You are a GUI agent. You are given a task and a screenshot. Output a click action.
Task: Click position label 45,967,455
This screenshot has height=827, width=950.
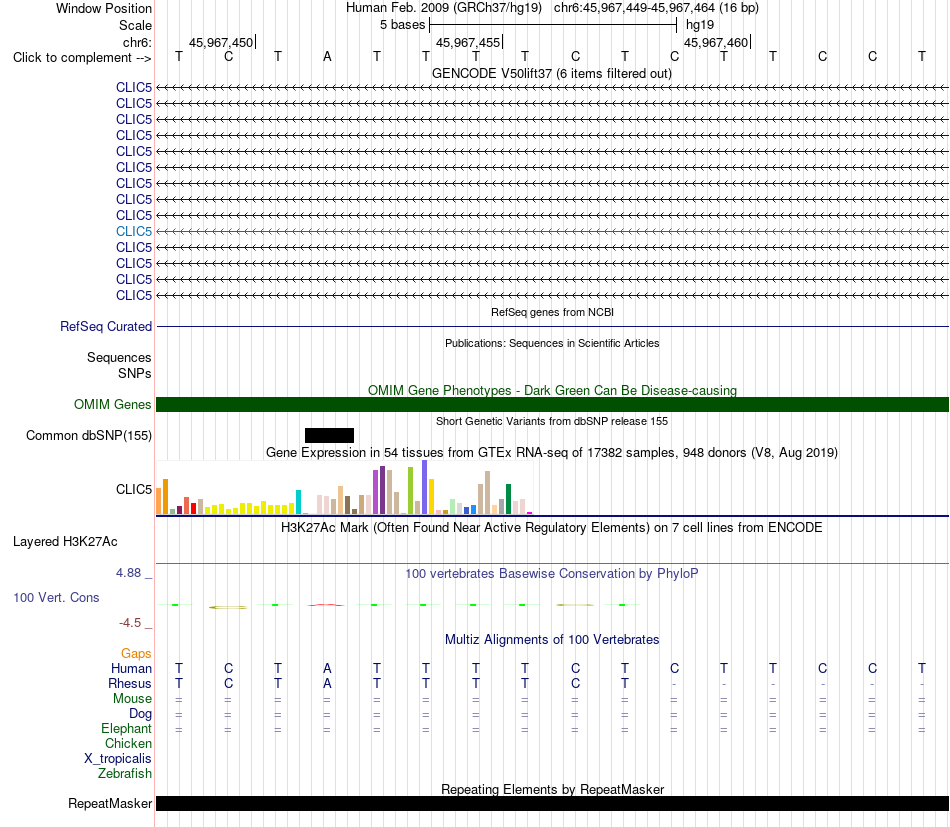(x=468, y=42)
